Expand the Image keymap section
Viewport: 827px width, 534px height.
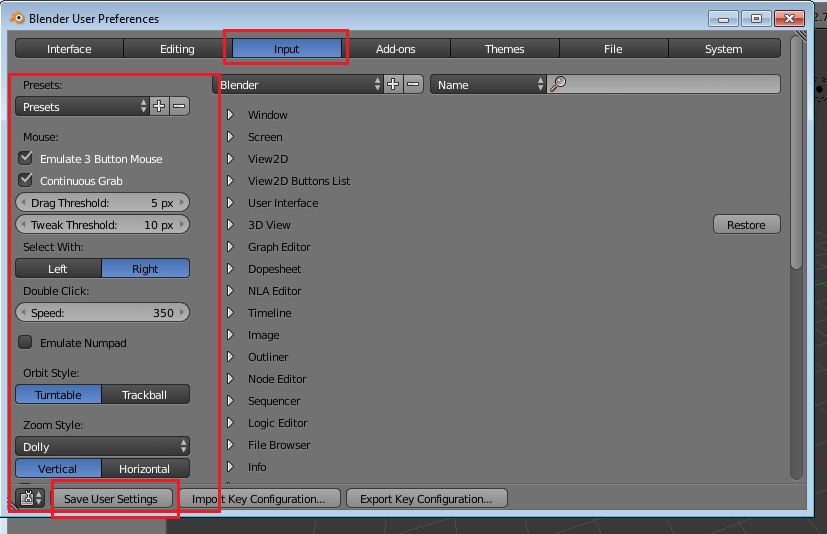pyautogui.click(x=230, y=335)
